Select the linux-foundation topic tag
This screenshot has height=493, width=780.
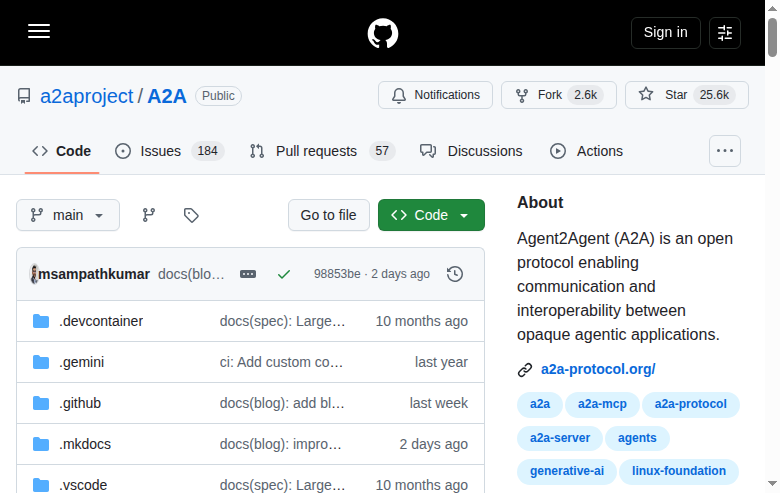click(679, 471)
